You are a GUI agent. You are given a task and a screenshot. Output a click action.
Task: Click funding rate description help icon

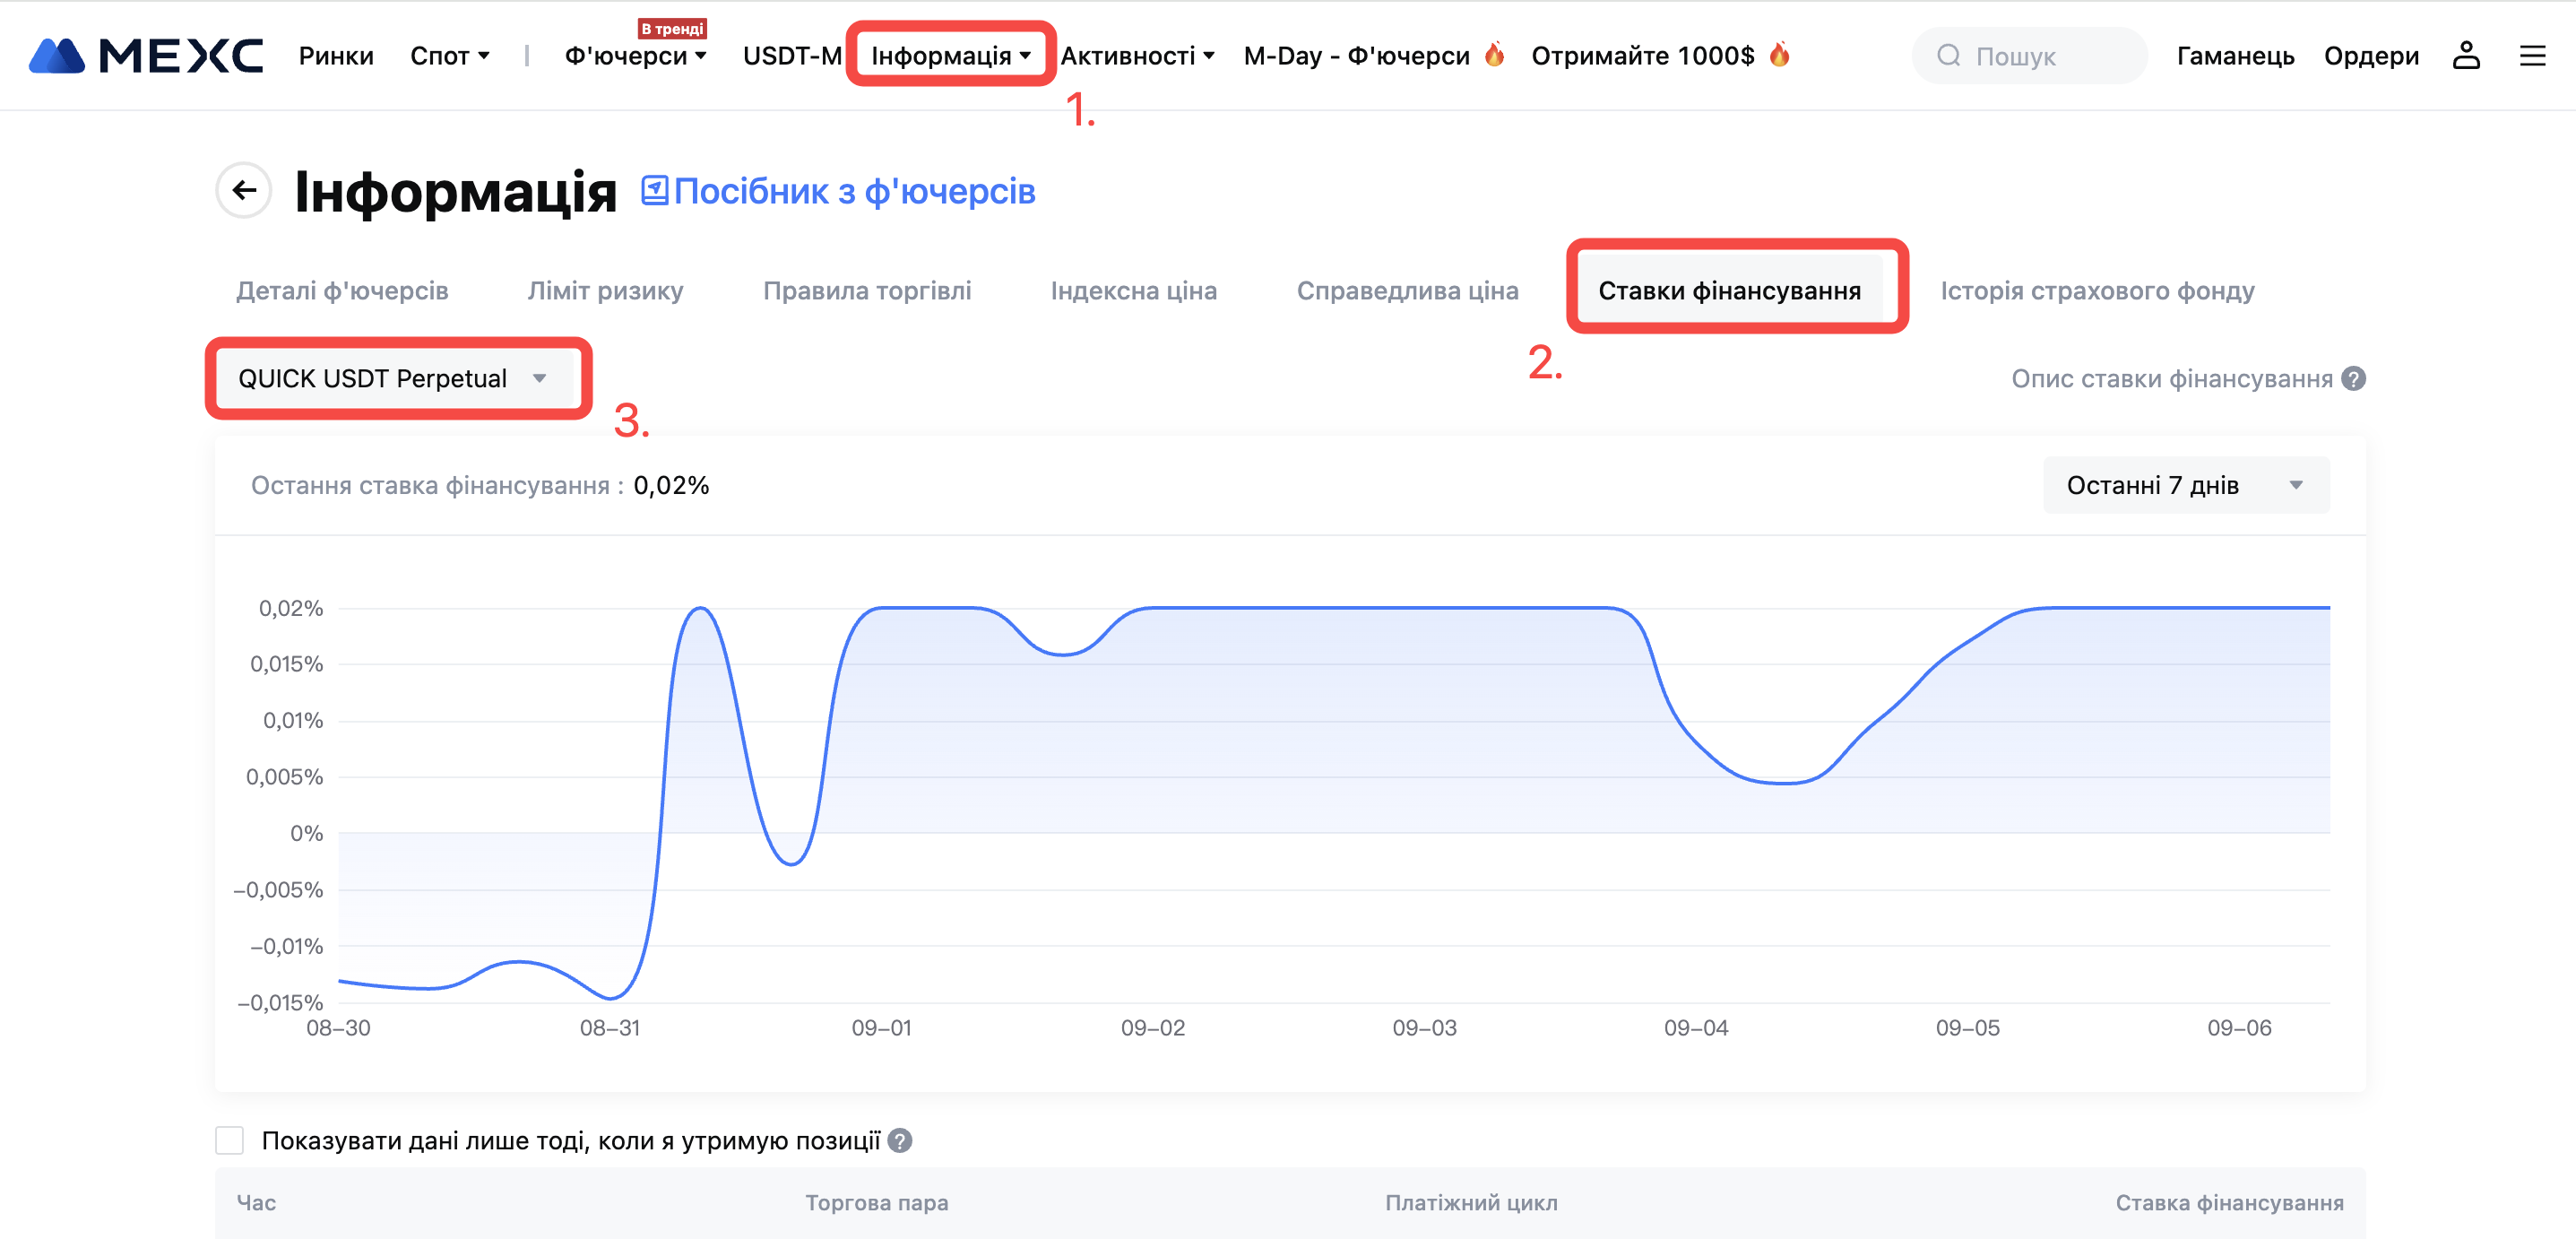[2354, 379]
